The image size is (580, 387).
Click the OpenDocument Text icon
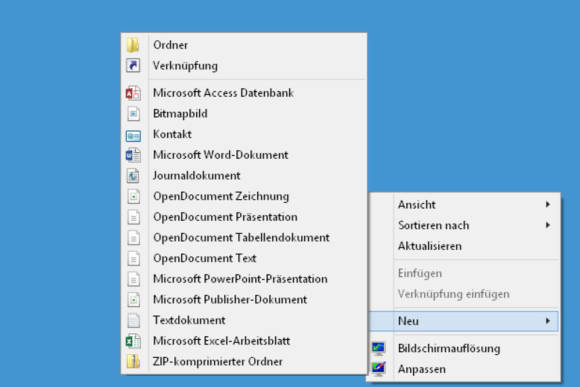[134, 259]
